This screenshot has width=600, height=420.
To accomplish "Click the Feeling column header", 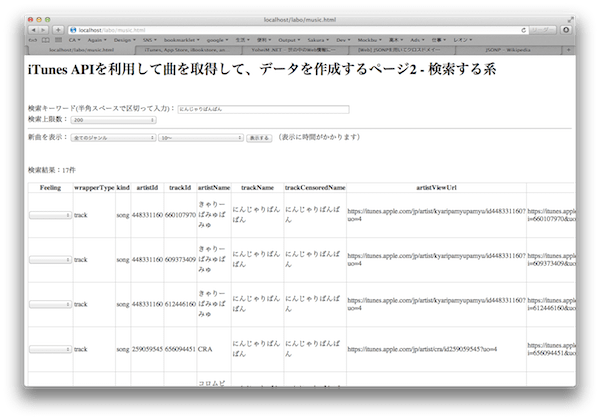I will [50, 188].
